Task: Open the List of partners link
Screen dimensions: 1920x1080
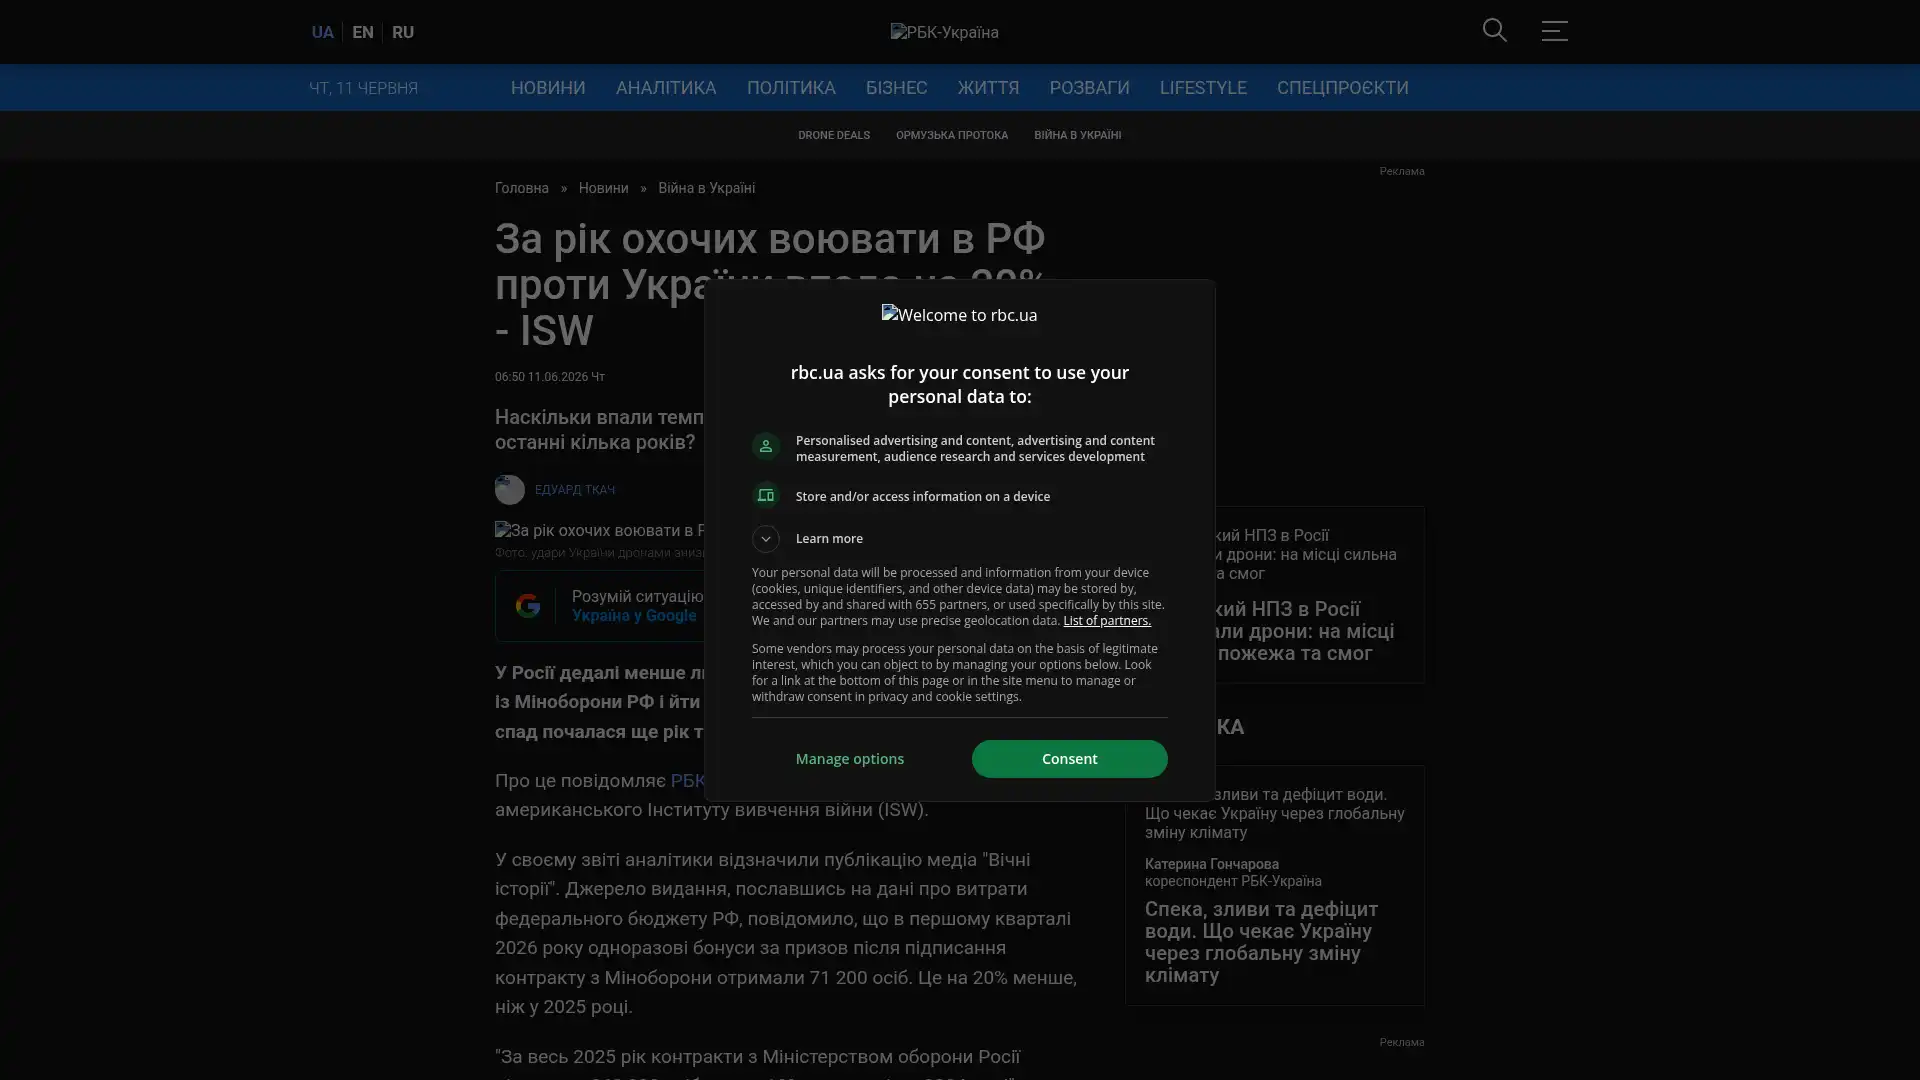Action: (x=1106, y=621)
